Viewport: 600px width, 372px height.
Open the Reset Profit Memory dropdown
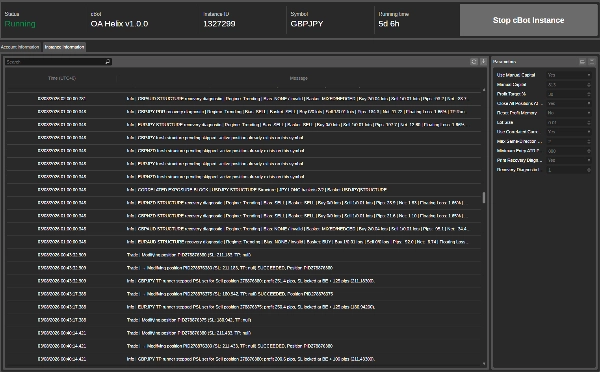[569, 113]
